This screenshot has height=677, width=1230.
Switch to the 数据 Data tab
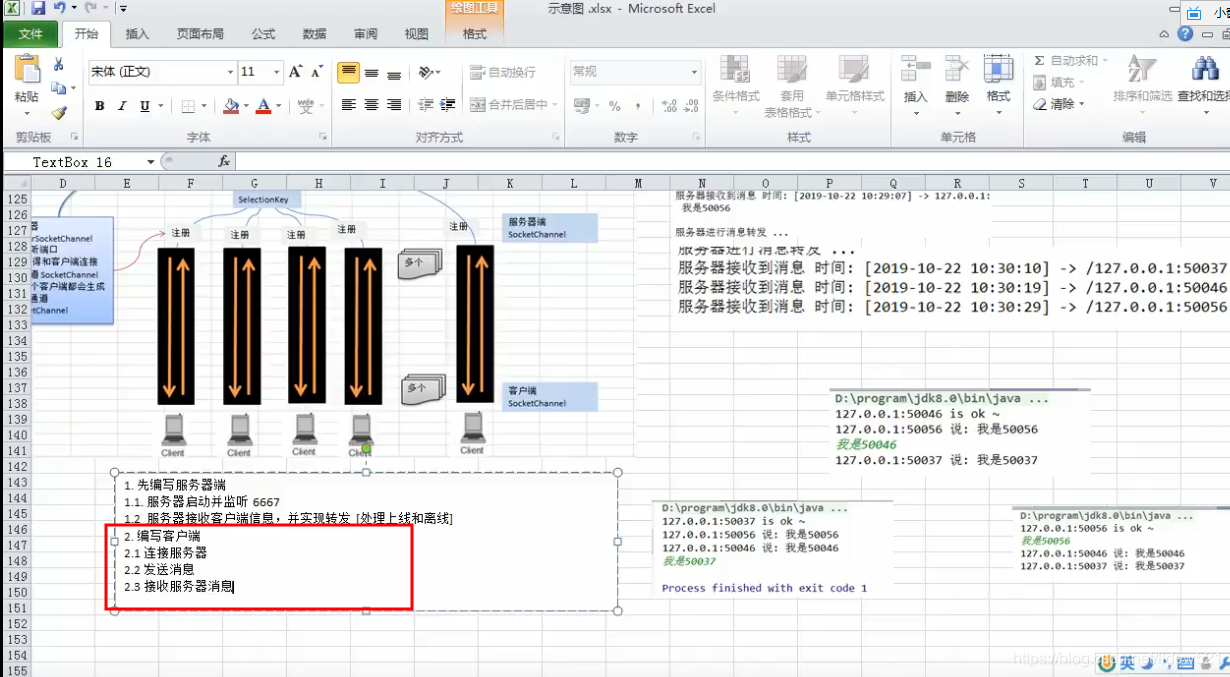(314, 34)
